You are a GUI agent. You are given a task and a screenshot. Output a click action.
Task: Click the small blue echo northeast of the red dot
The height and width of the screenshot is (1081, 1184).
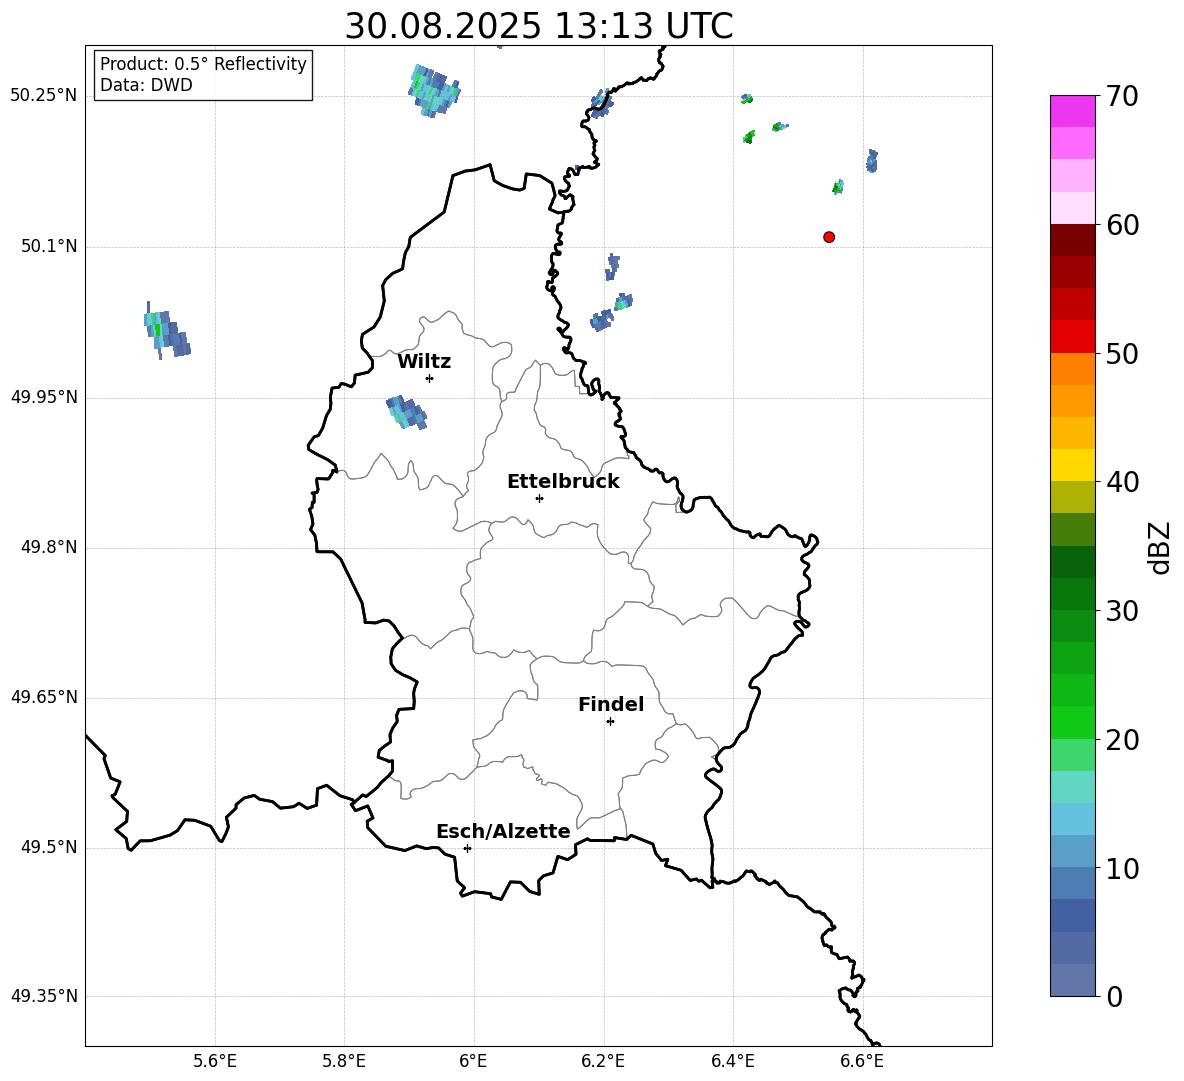872,161
